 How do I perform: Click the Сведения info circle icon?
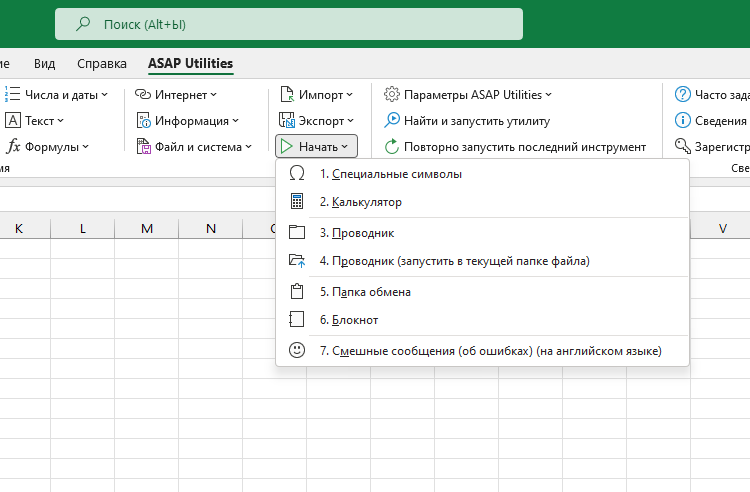coord(683,120)
